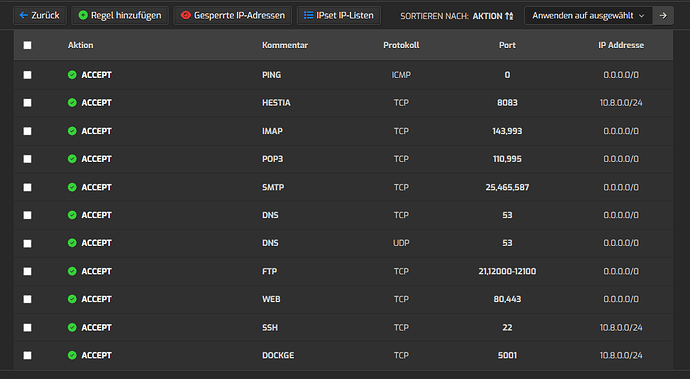Click the green check icon on the PING rule
The image size is (690, 379).
(x=72, y=75)
